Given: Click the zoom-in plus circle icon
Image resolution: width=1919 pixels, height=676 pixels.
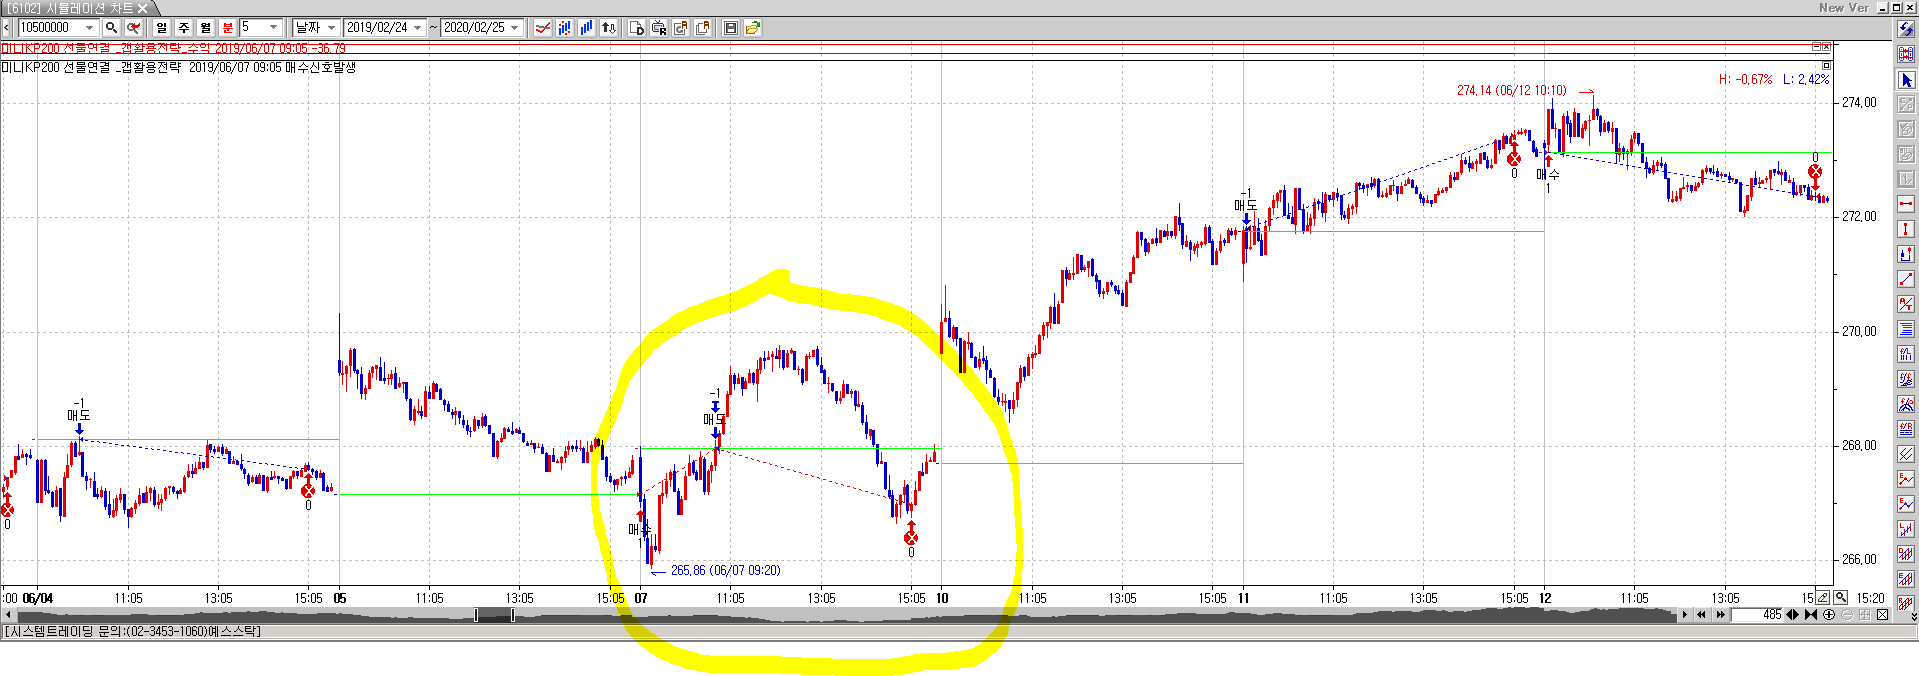Looking at the screenshot, I should 1829,615.
